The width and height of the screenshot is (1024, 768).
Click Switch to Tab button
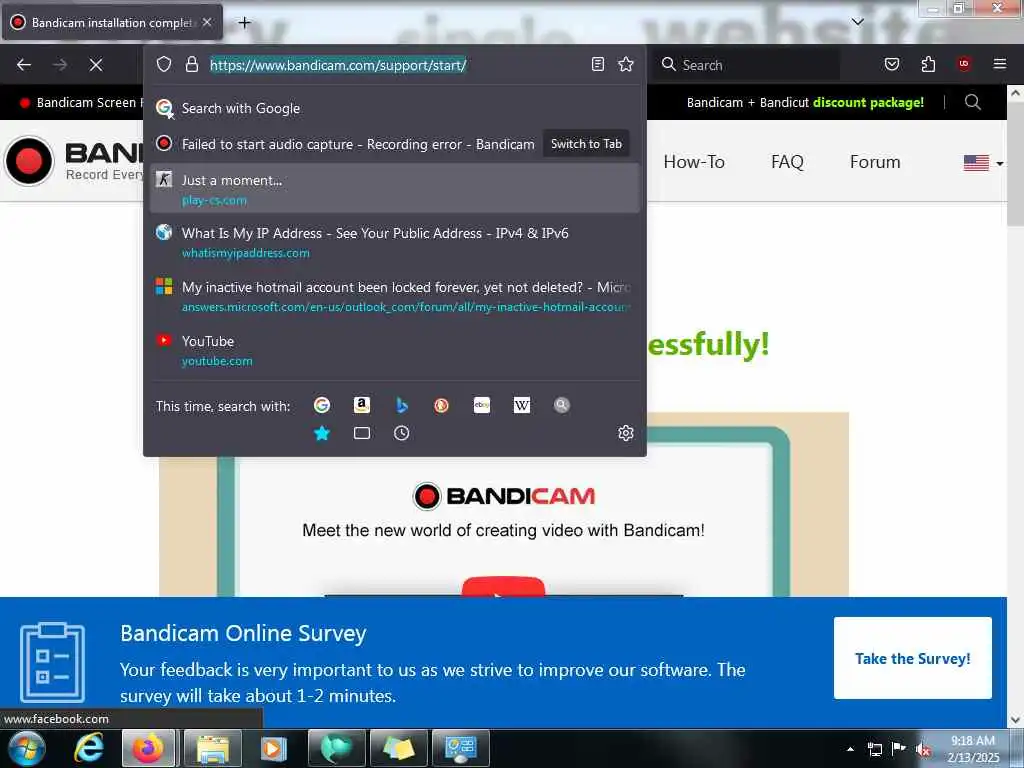point(586,144)
